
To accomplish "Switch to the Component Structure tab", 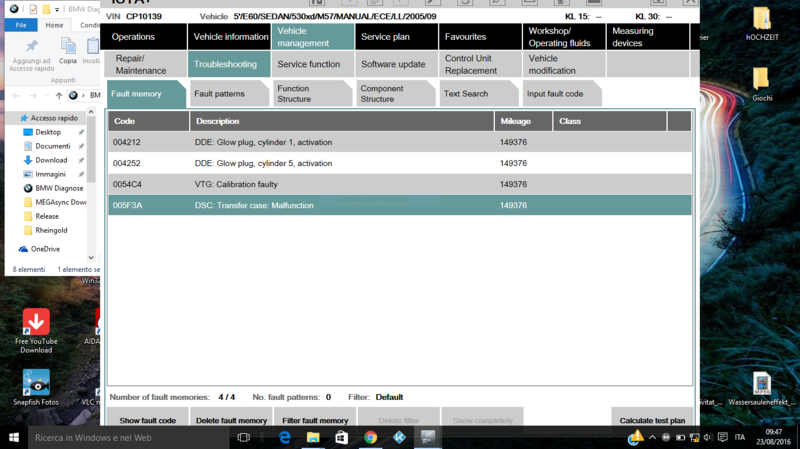I will click(395, 93).
